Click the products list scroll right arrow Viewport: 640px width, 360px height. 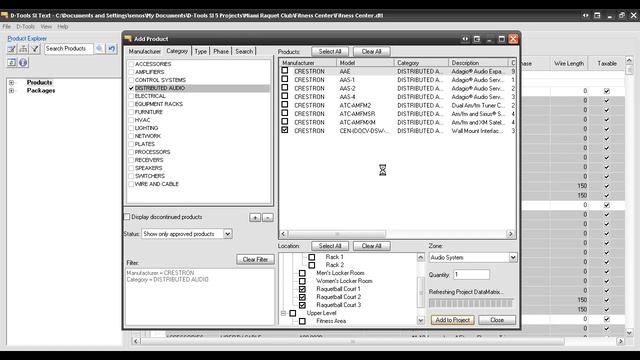click(511, 234)
